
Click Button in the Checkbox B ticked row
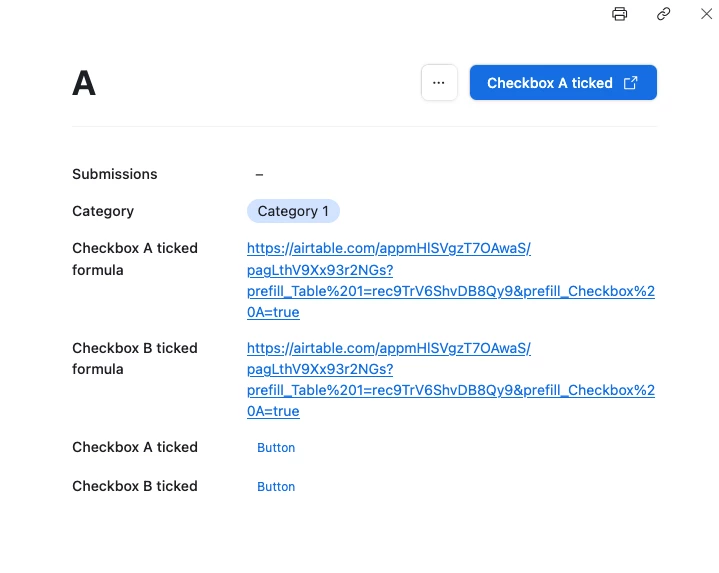click(x=276, y=487)
